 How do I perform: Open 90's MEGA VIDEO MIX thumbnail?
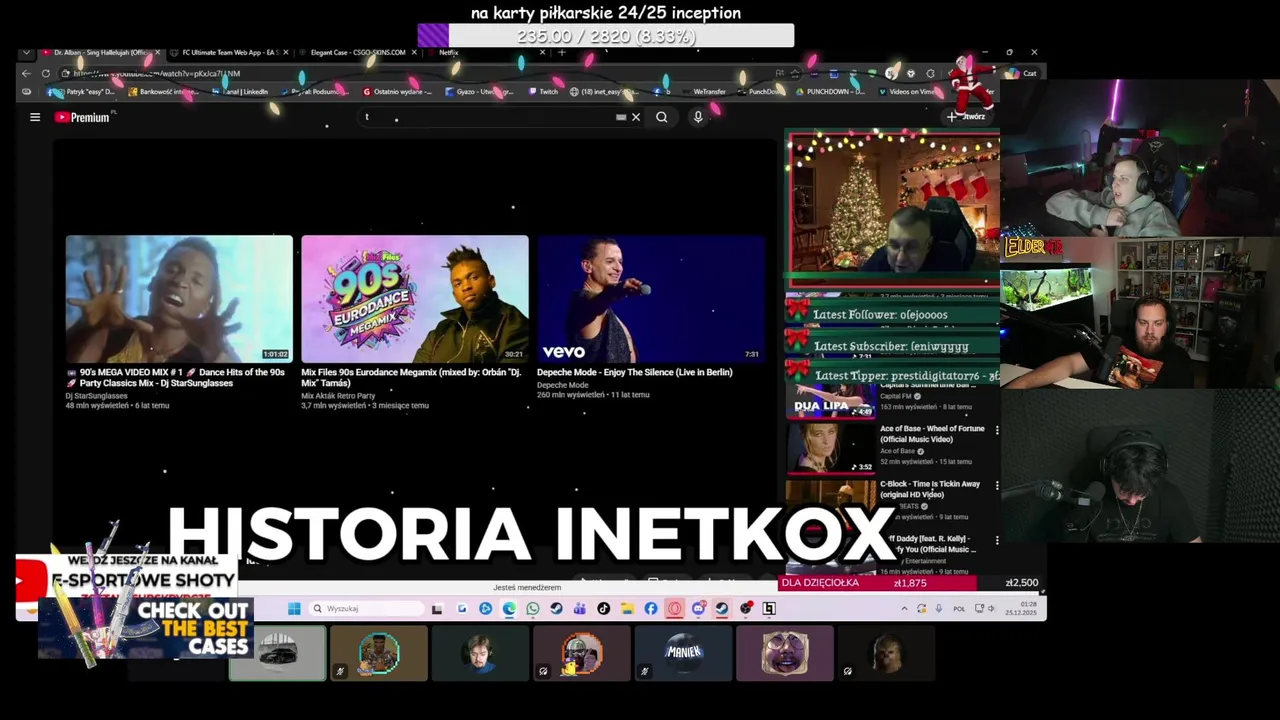(x=179, y=298)
